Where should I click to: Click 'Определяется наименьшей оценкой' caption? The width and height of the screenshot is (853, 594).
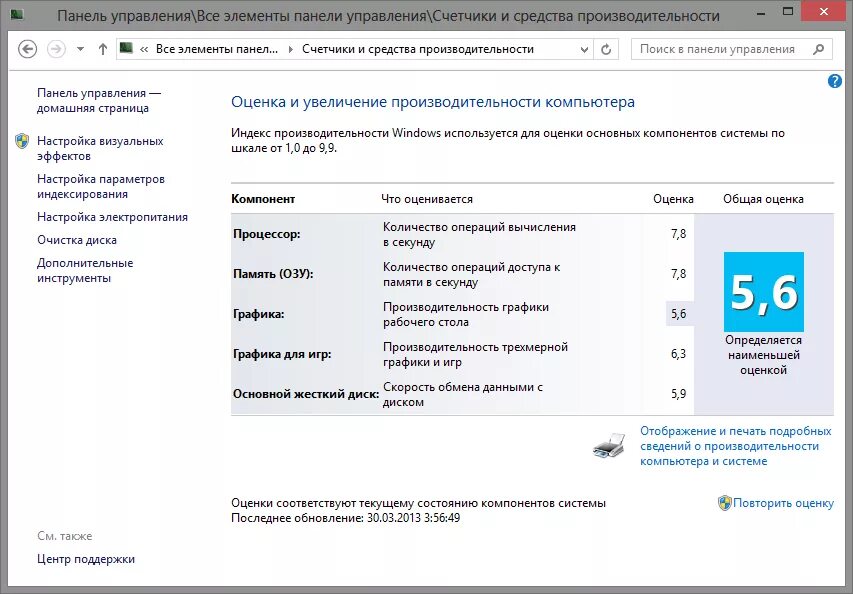coord(764,355)
